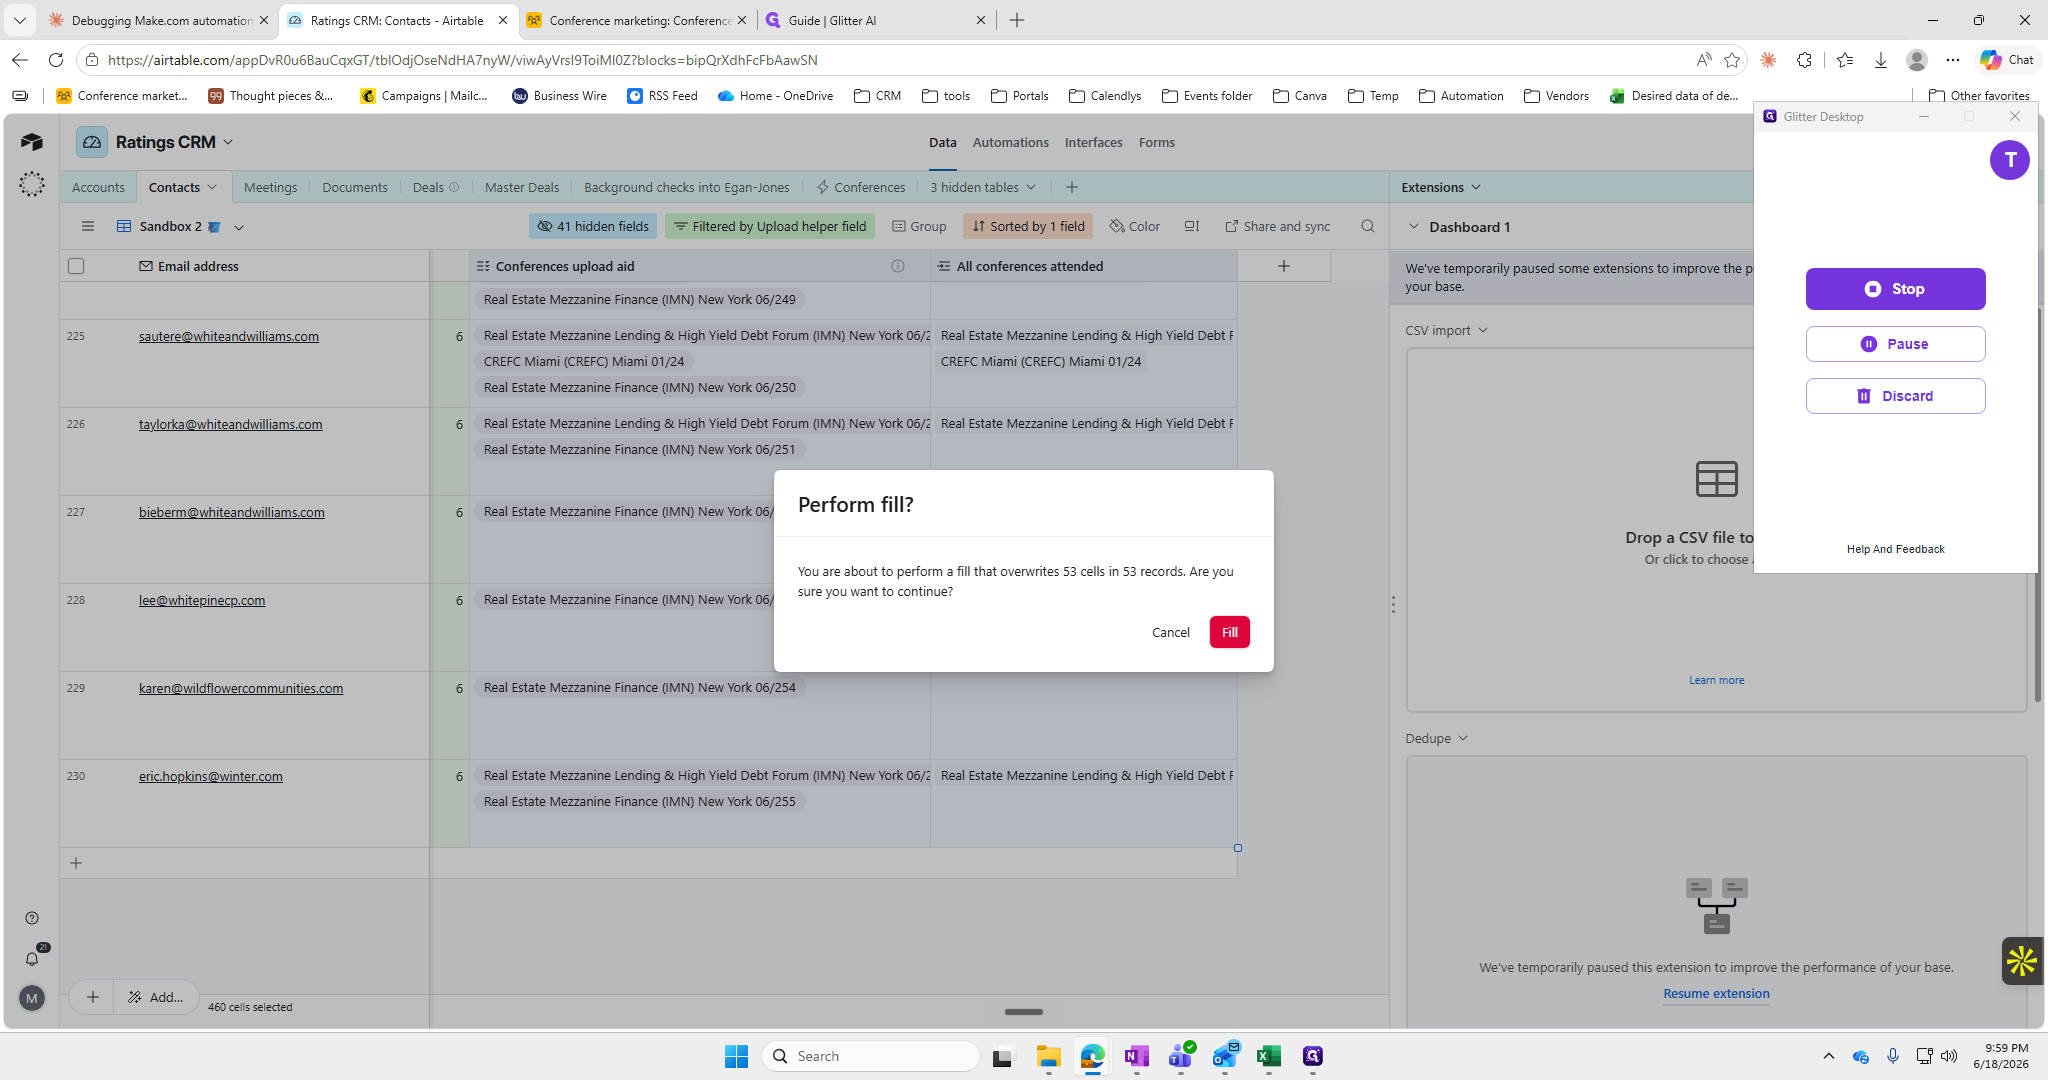
Task: Open Share and sync
Action: 1278,226
